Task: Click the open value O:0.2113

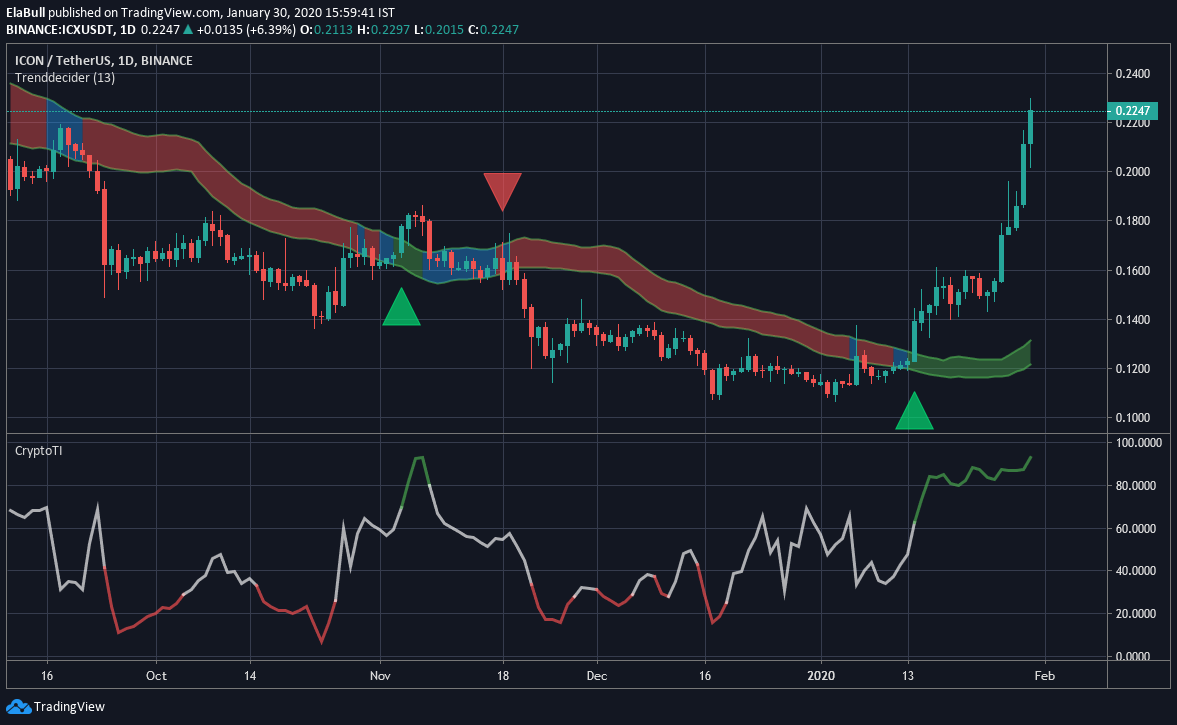Action: click(326, 30)
